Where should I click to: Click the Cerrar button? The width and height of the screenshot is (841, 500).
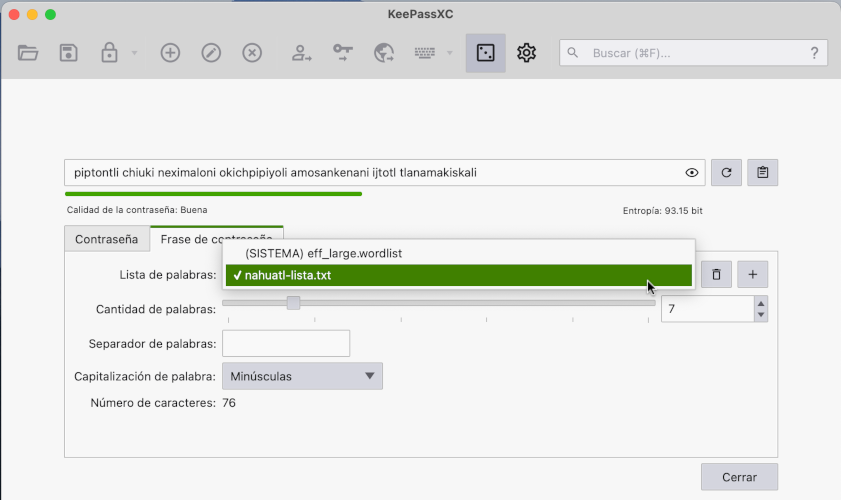(739, 477)
